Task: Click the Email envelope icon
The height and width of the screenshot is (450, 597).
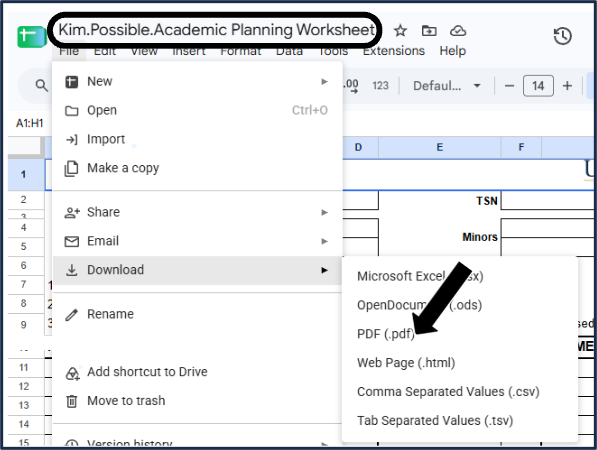Action: [x=72, y=241]
